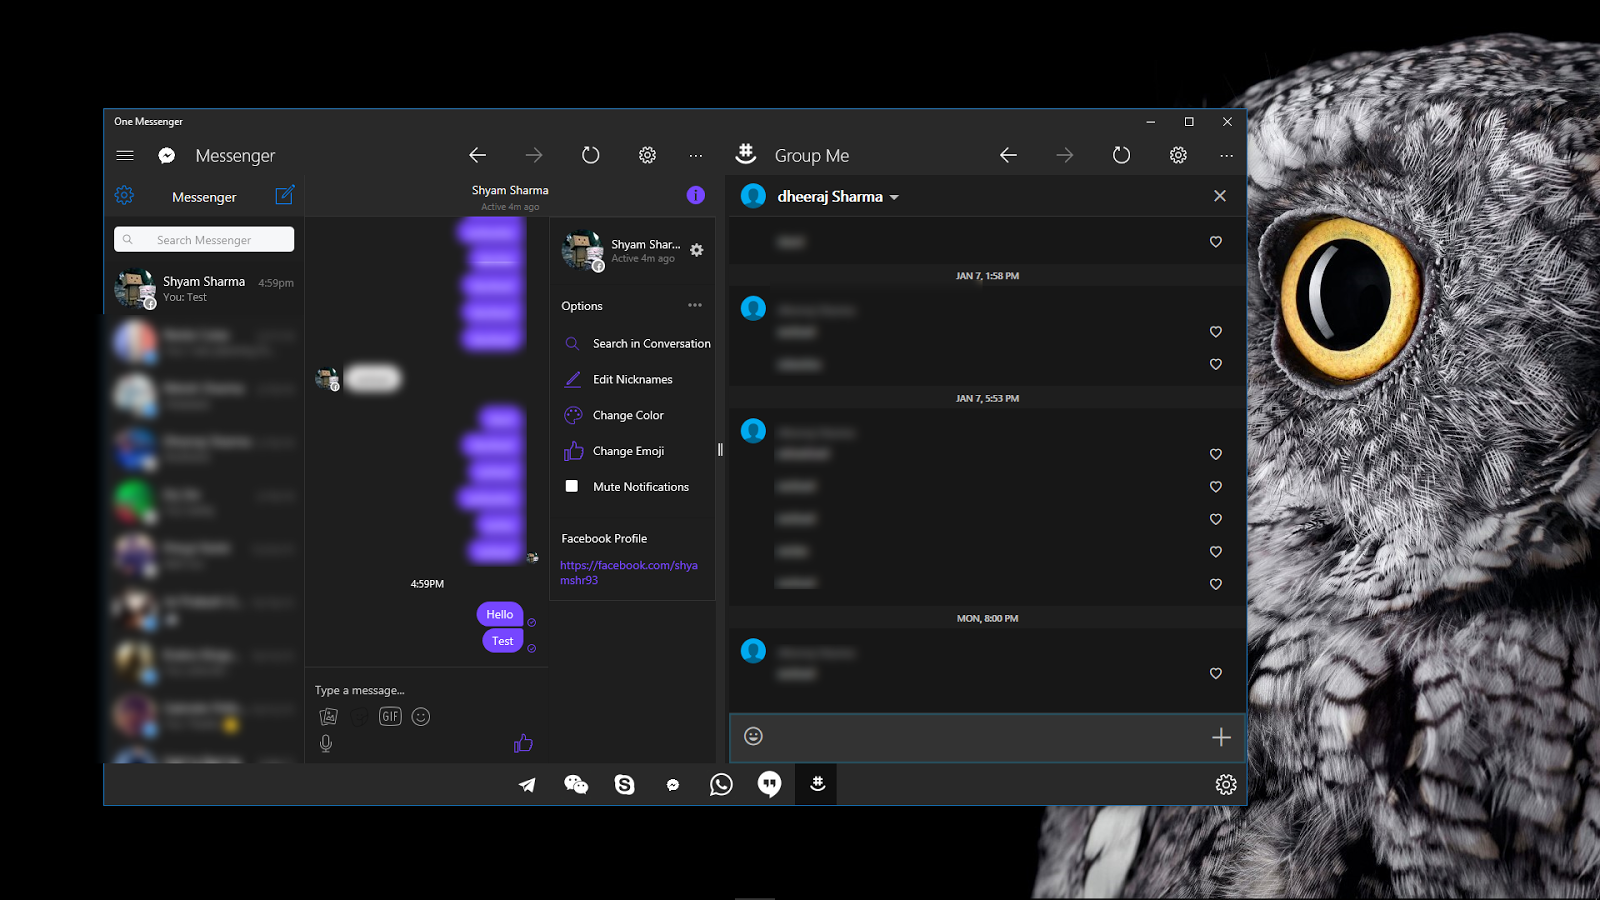The width and height of the screenshot is (1600, 900).
Task: Expand Options ellipsis menu
Action: pos(695,305)
